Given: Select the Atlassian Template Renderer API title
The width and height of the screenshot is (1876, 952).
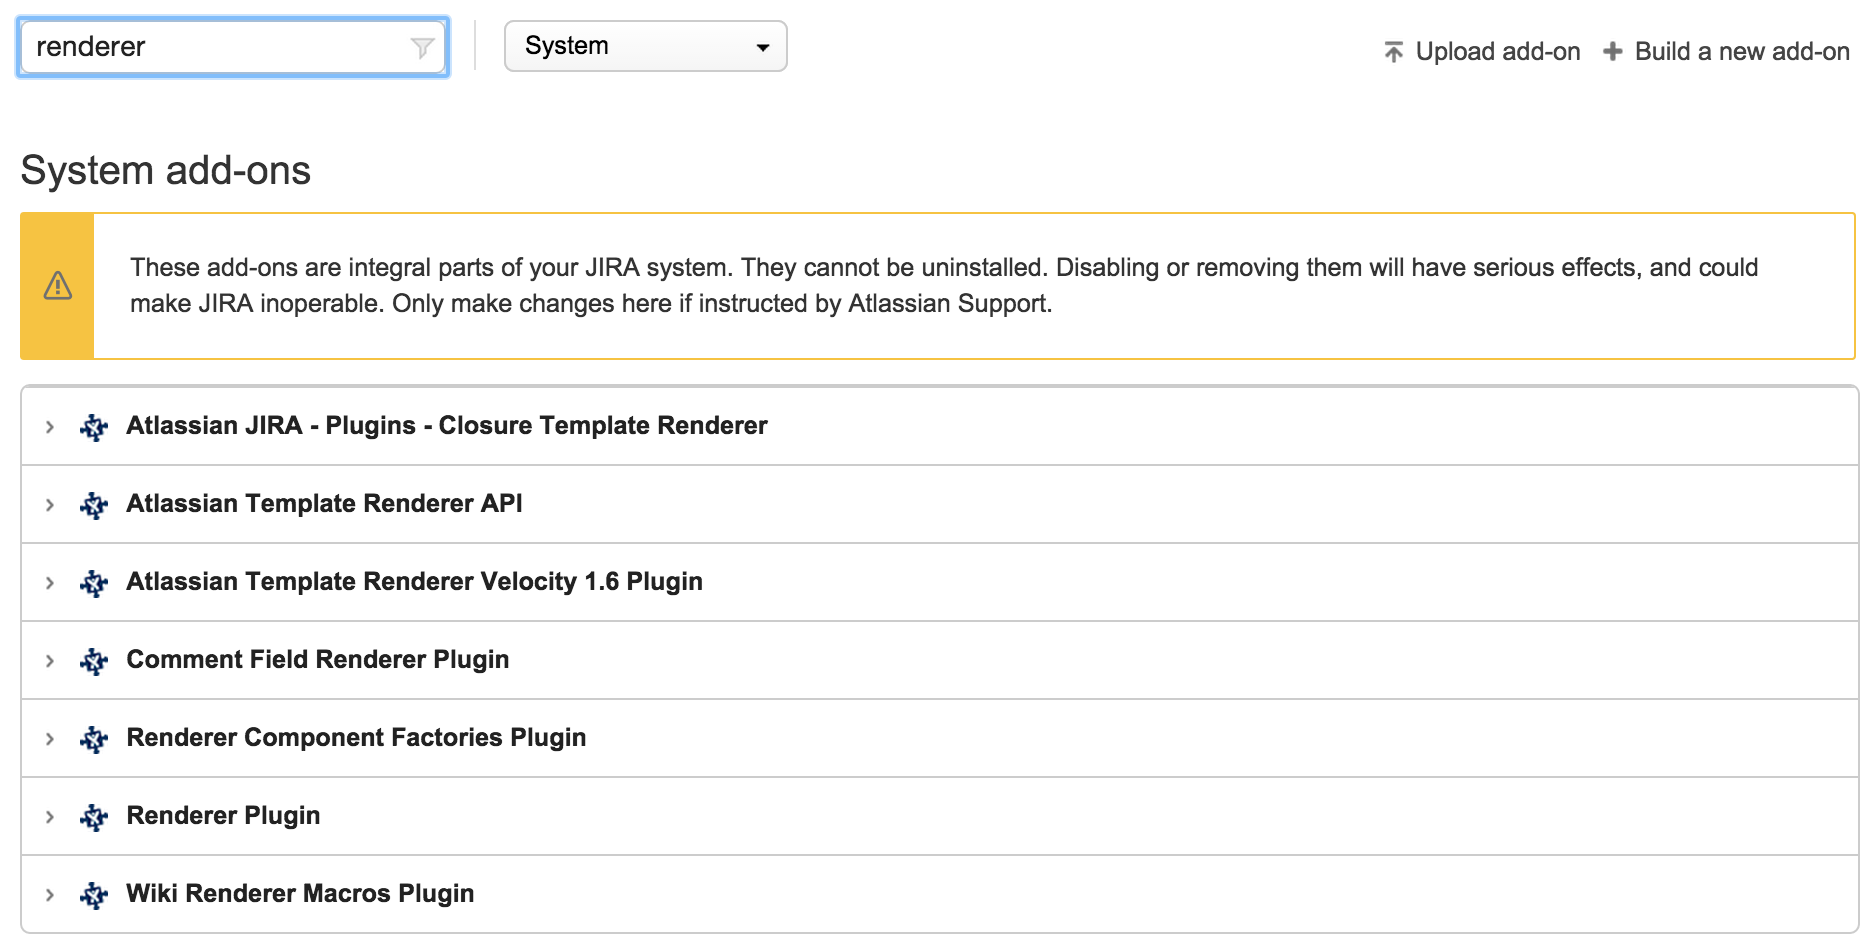Looking at the screenshot, I should (324, 504).
